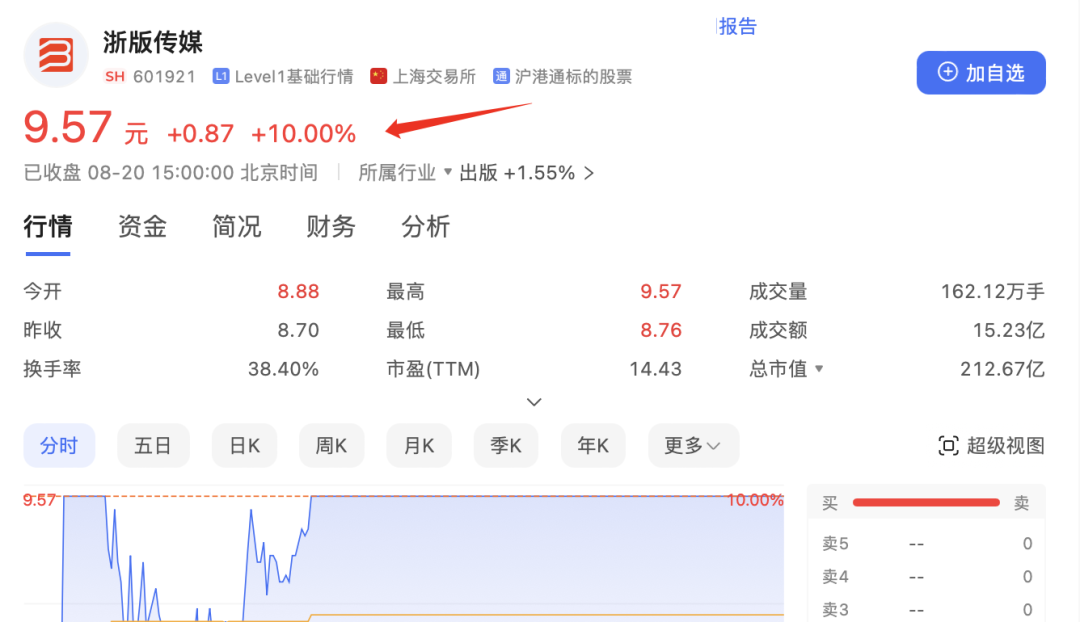Image resolution: width=1080 pixels, height=622 pixels.
Task: Open the 出版 +1.55% industry link
Action: pos(527,173)
